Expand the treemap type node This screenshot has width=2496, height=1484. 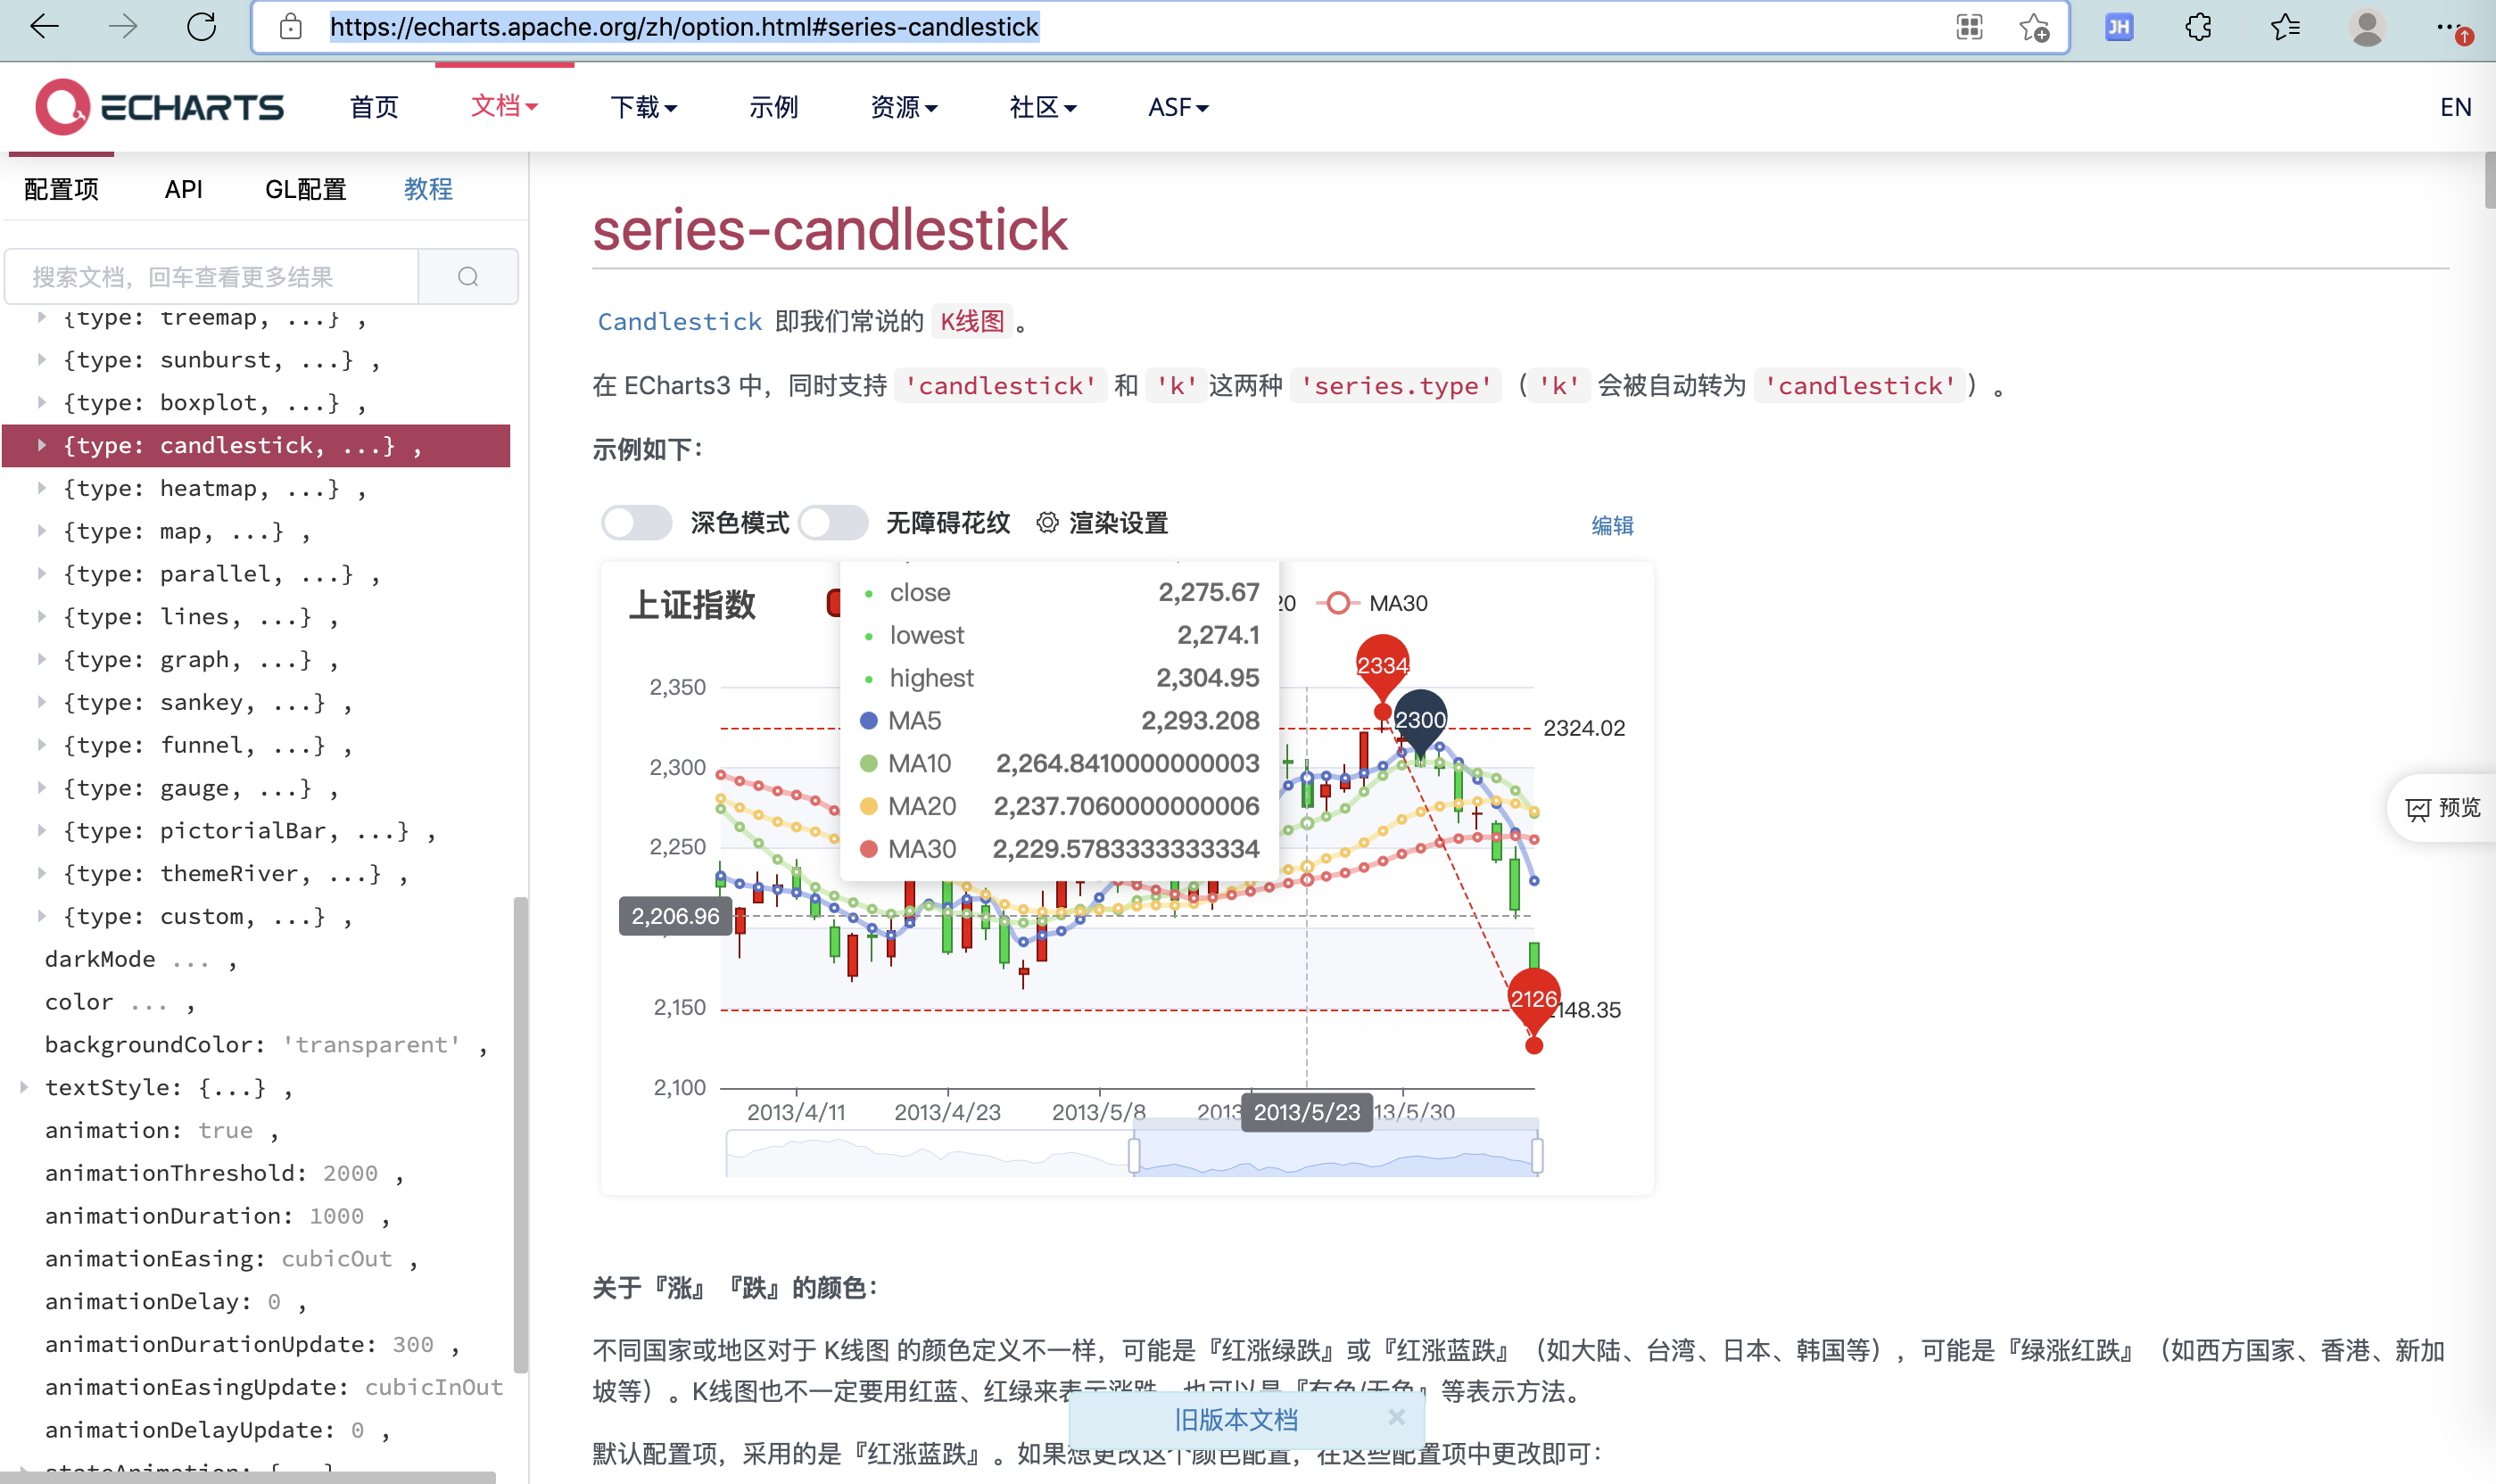point(41,317)
